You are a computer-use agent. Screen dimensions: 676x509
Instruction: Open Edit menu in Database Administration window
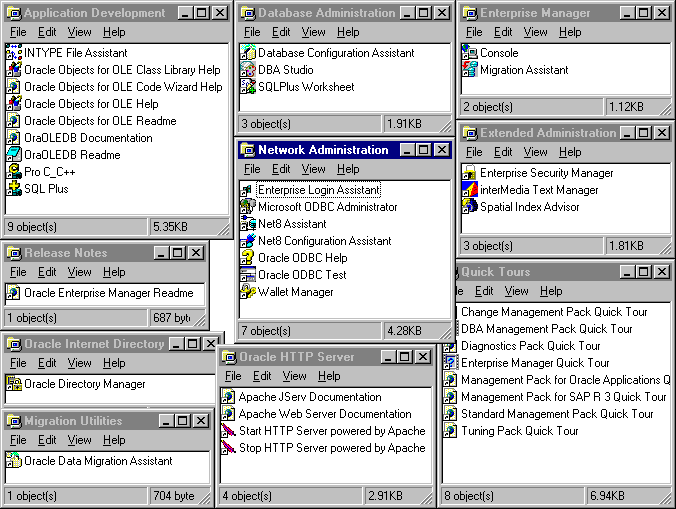tap(281, 32)
